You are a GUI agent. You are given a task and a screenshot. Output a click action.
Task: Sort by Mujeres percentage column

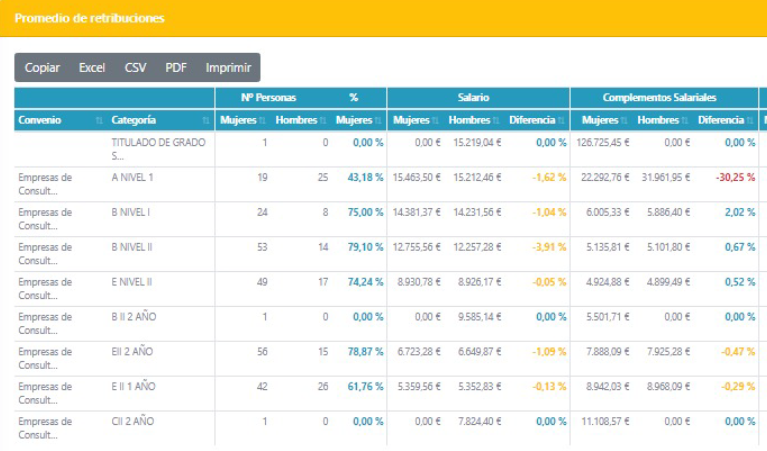point(360,120)
